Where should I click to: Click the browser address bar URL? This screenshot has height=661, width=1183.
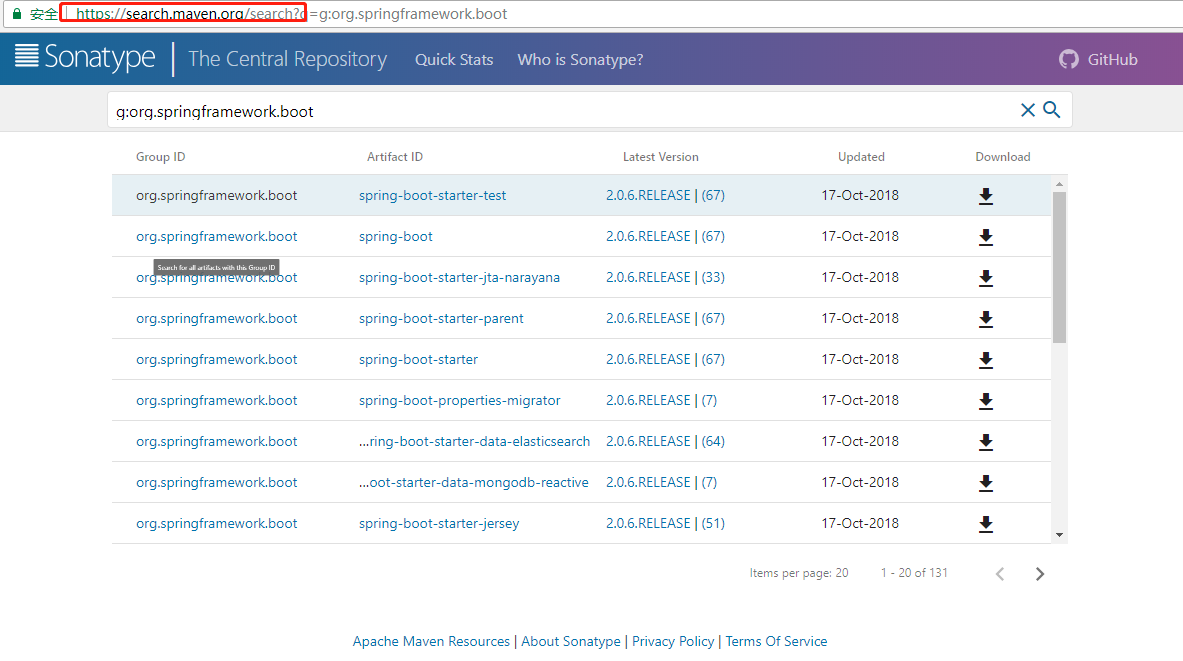coord(291,14)
